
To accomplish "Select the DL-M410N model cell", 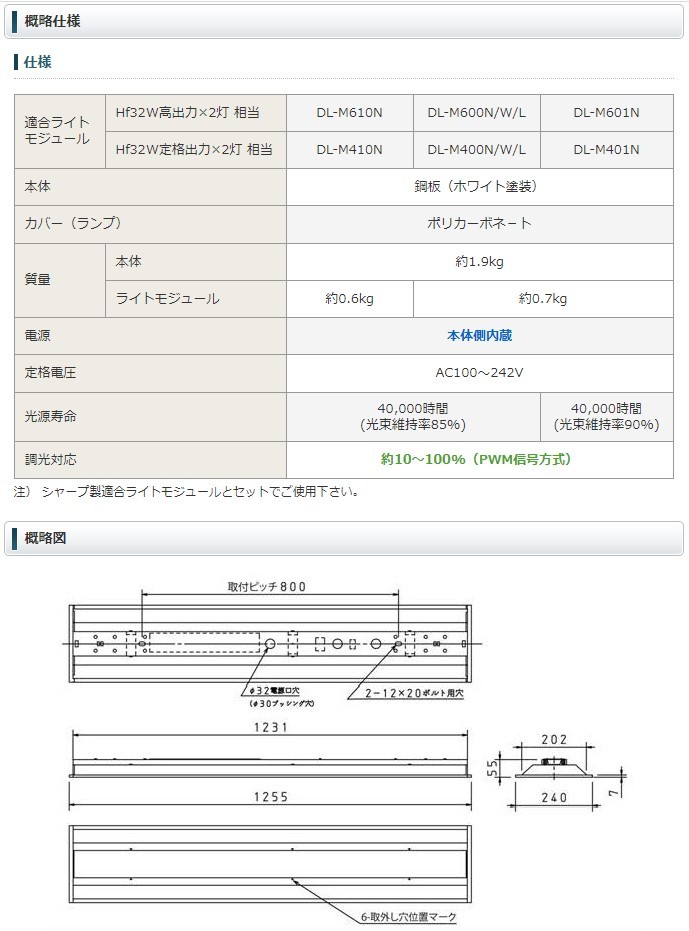I will pyautogui.click(x=349, y=150).
